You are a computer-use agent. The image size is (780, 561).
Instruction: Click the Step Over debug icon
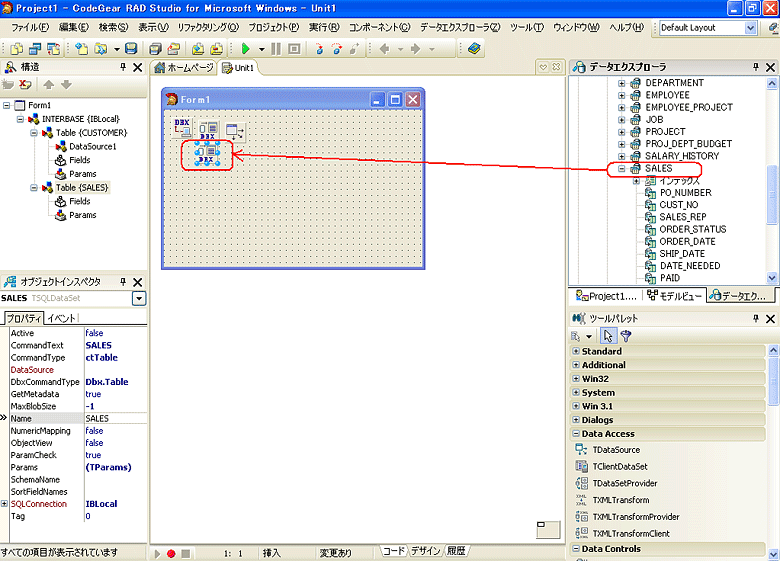337,48
